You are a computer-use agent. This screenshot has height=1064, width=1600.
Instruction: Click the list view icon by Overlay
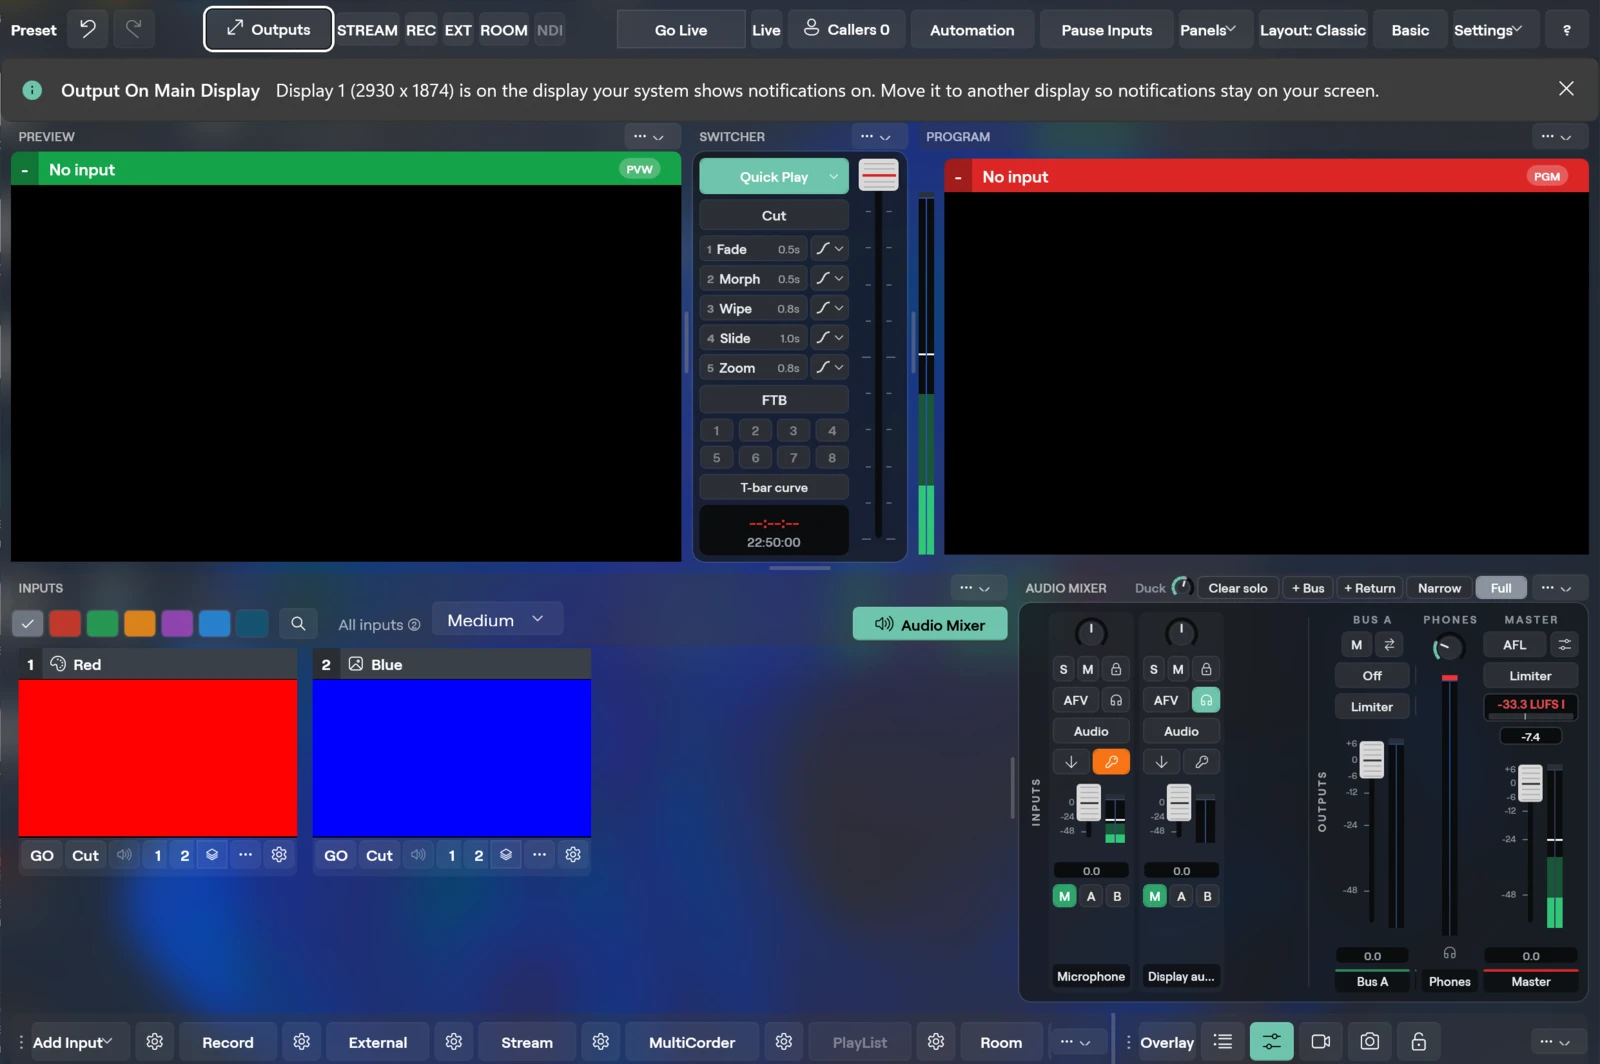tap(1223, 1042)
